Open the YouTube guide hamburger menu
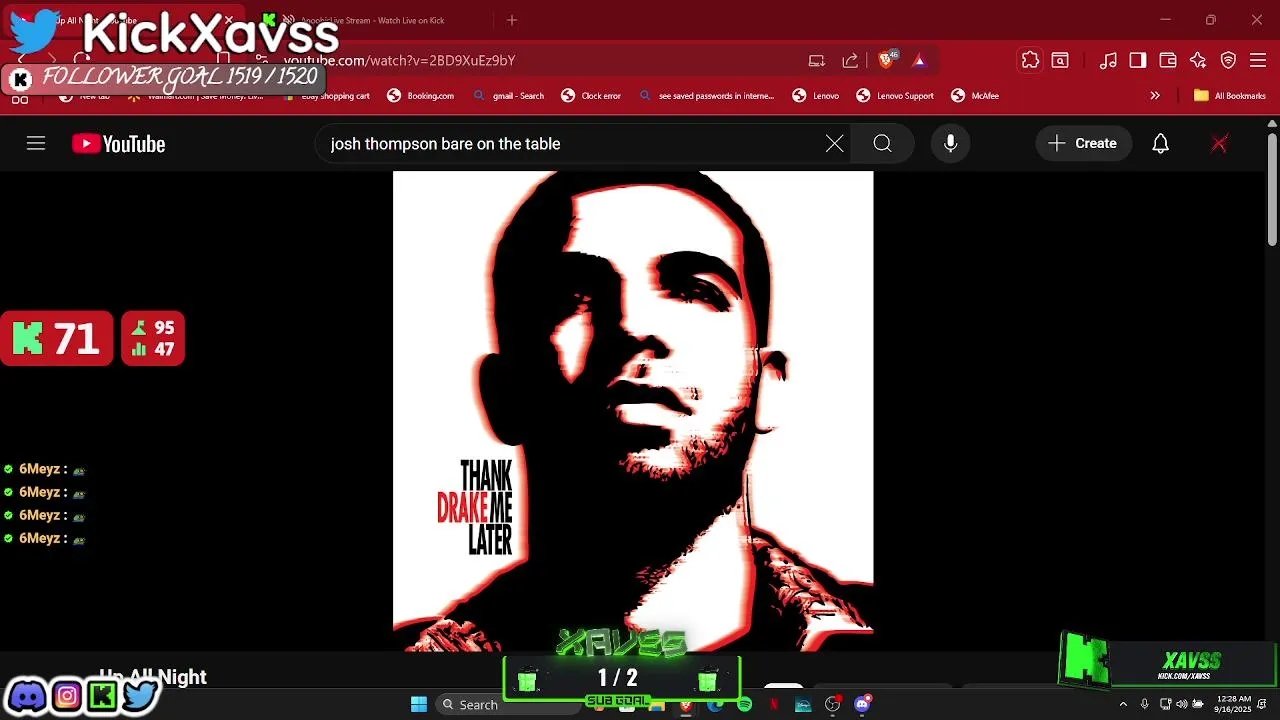 click(x=36, y=144)
